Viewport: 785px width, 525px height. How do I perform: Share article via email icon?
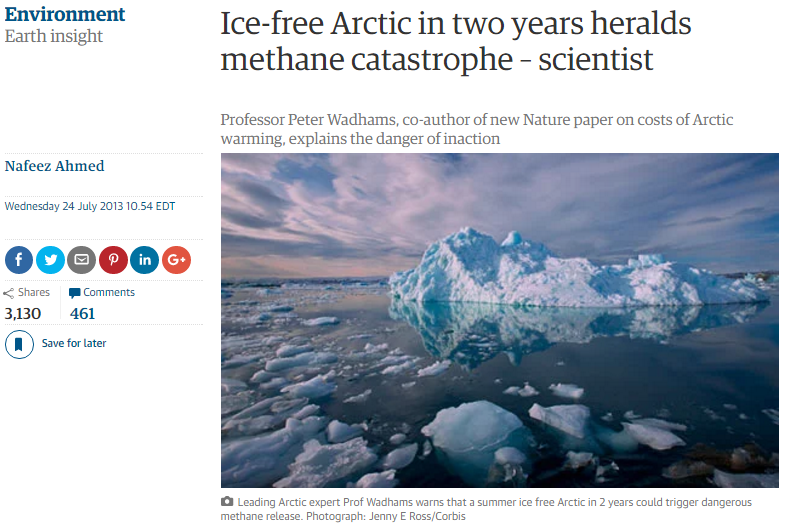coord(82,260)
